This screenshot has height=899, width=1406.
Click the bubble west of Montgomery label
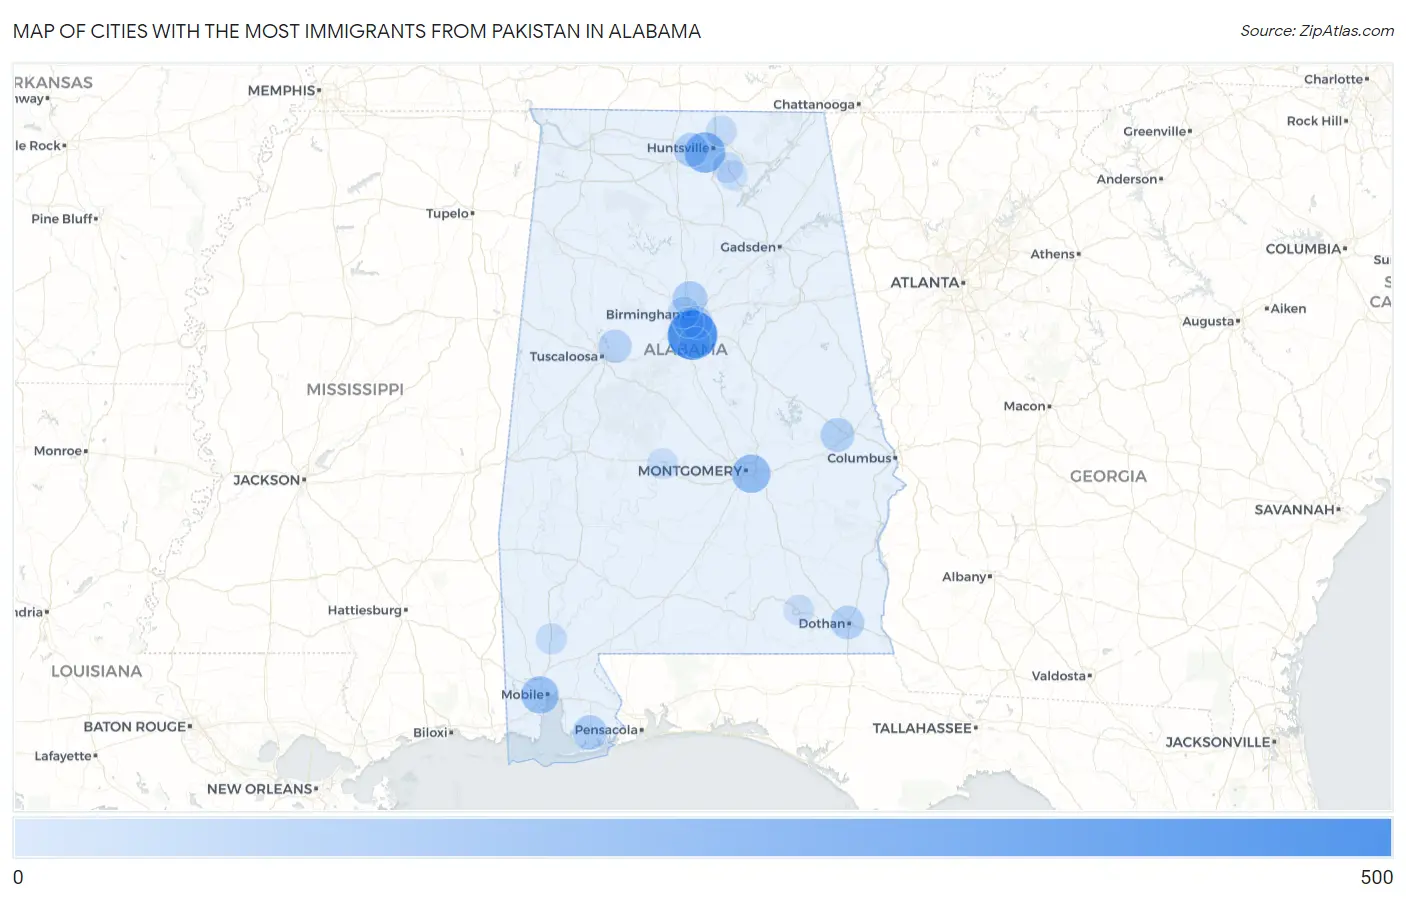tap(662, 463)
